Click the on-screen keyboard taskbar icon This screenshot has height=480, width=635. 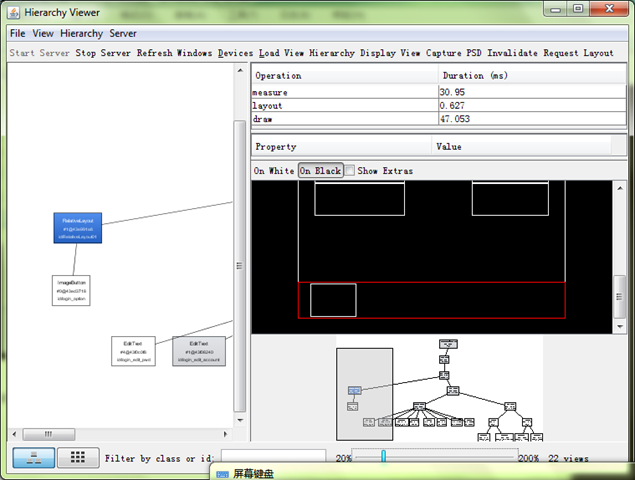click(222, 474)
